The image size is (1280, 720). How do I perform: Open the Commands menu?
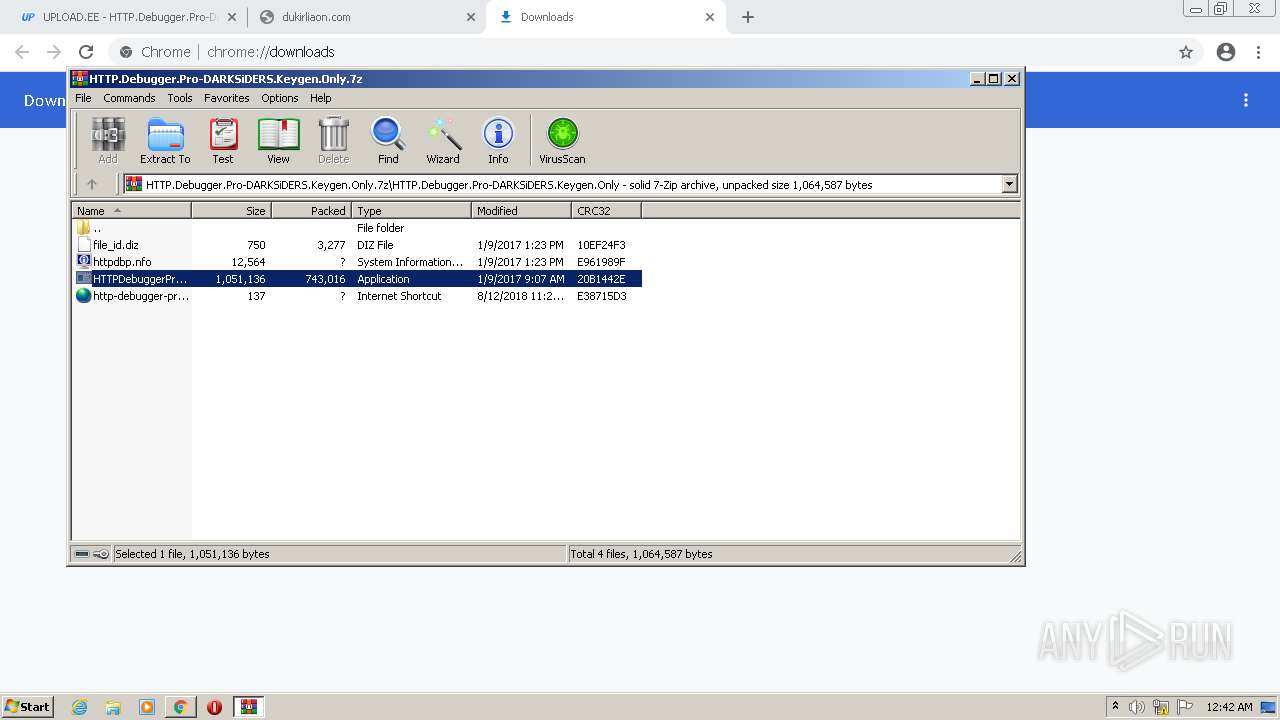pyautogui.click(x=129, y=98)
